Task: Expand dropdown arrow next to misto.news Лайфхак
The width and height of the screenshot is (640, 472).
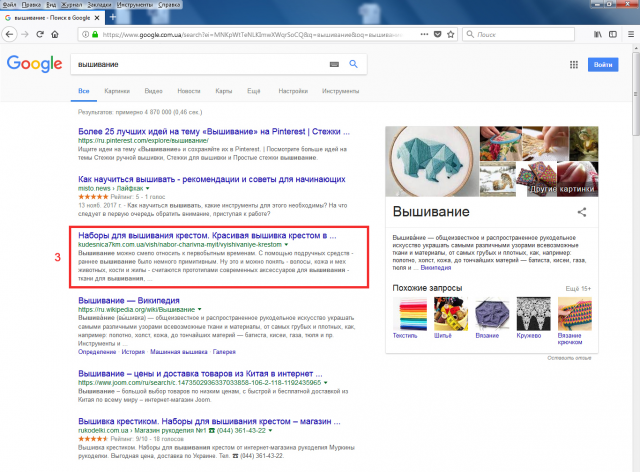Action: (147, 189)
